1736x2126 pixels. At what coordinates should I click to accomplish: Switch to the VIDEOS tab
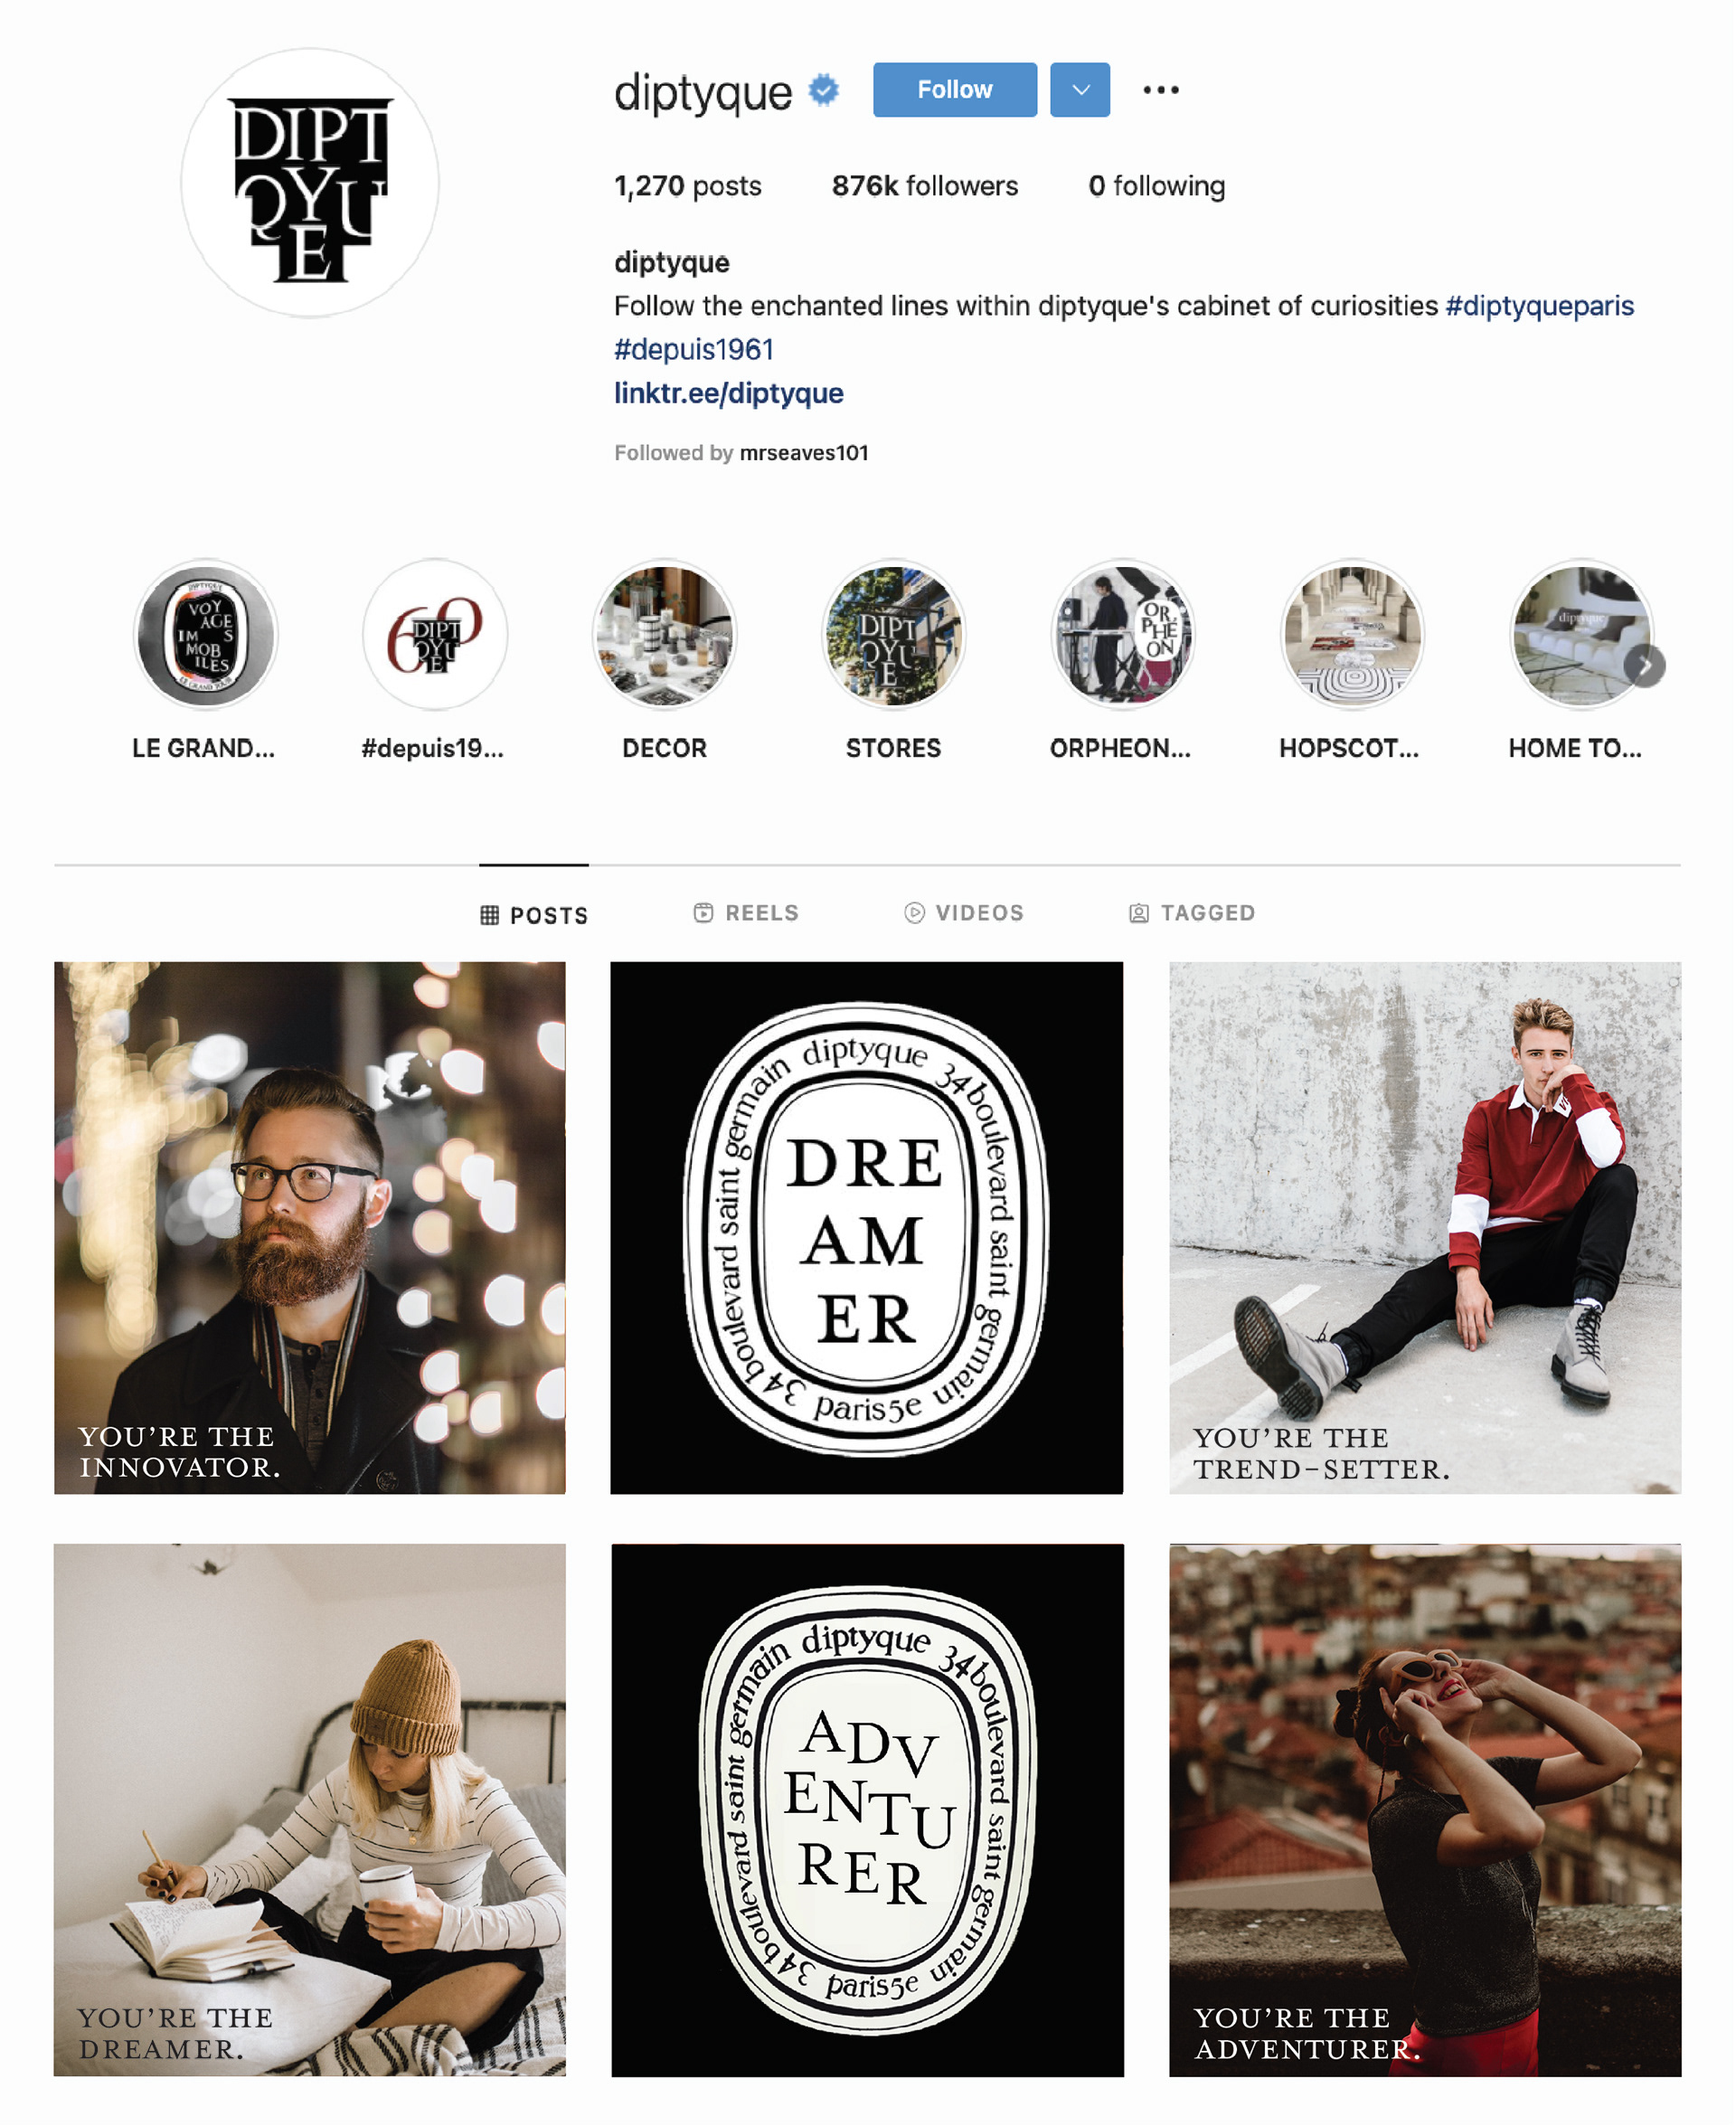click(964, 913)
